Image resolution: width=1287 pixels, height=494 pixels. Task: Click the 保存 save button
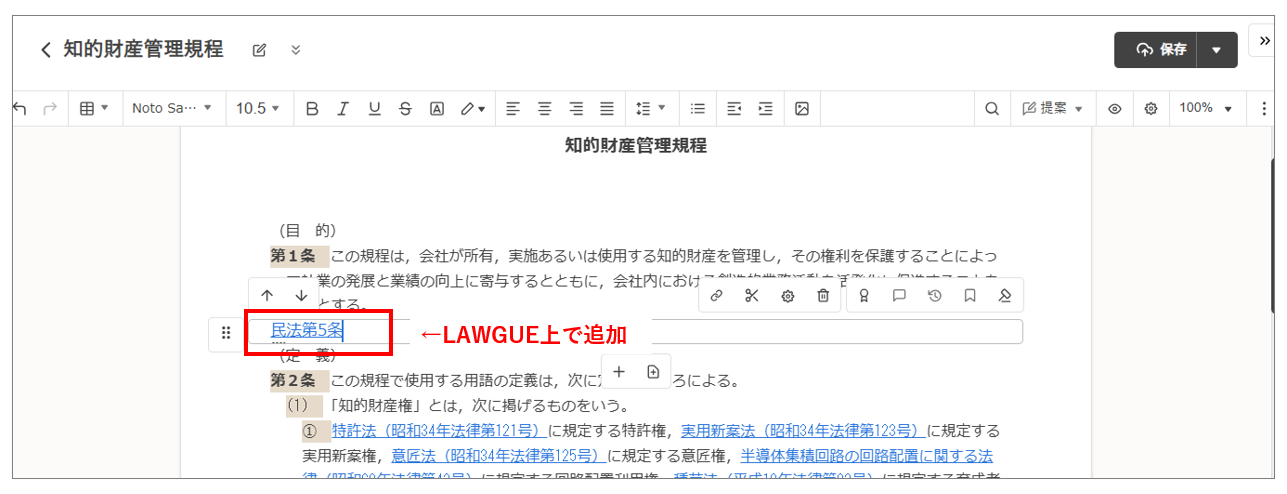pos(1161,49)
